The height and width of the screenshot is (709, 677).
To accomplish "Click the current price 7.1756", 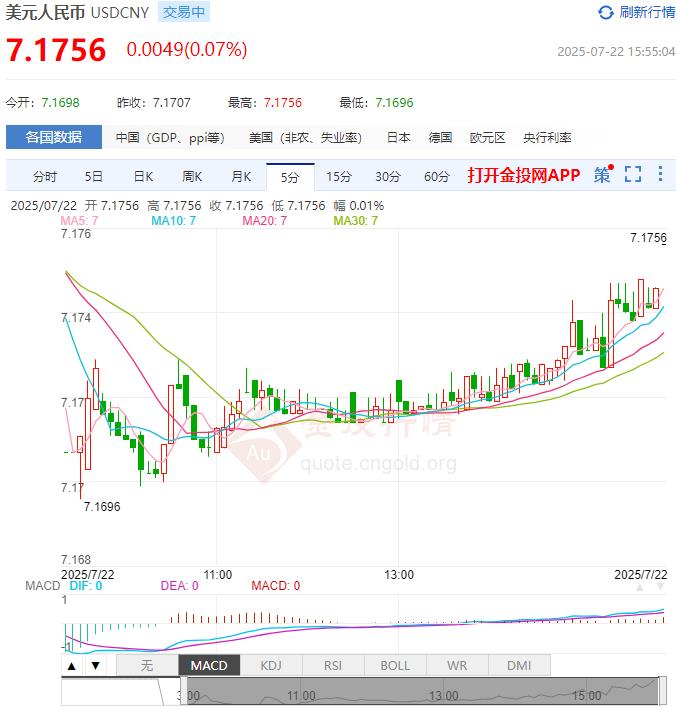I will click(x=56, y=50).
